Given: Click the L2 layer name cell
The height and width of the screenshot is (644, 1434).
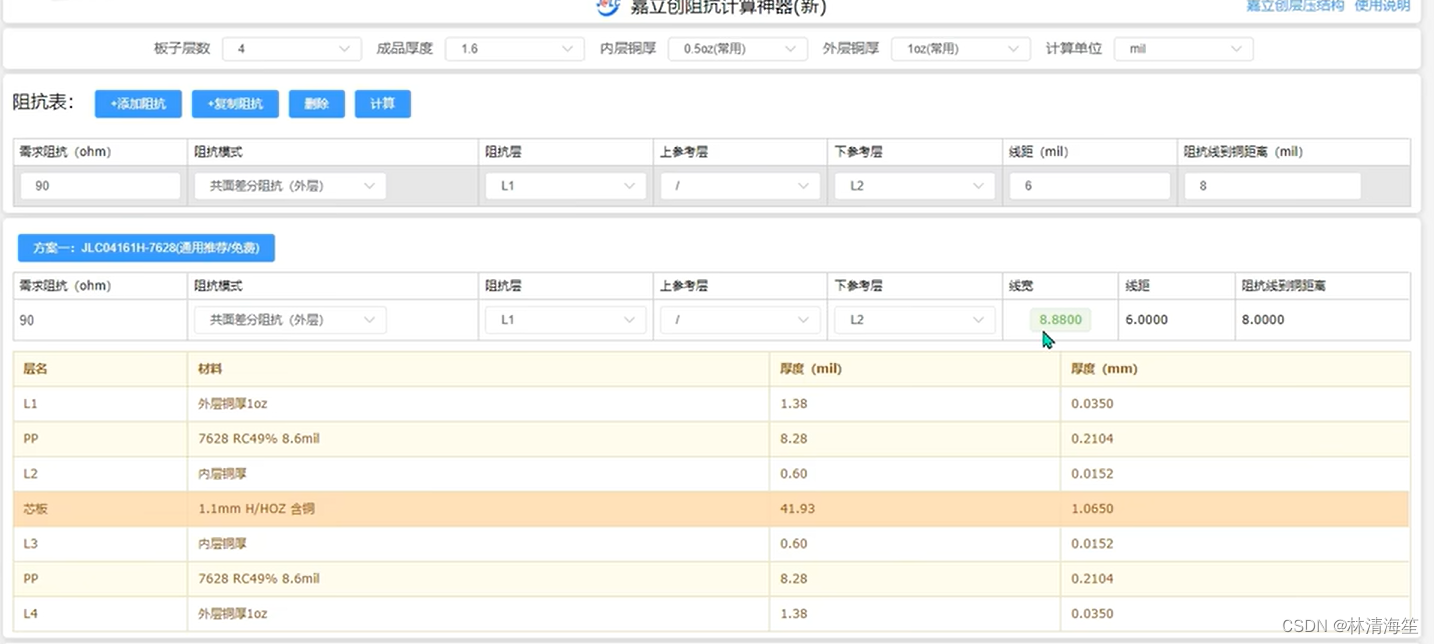Looking at the screenshot, I should (x=100, y=474).
